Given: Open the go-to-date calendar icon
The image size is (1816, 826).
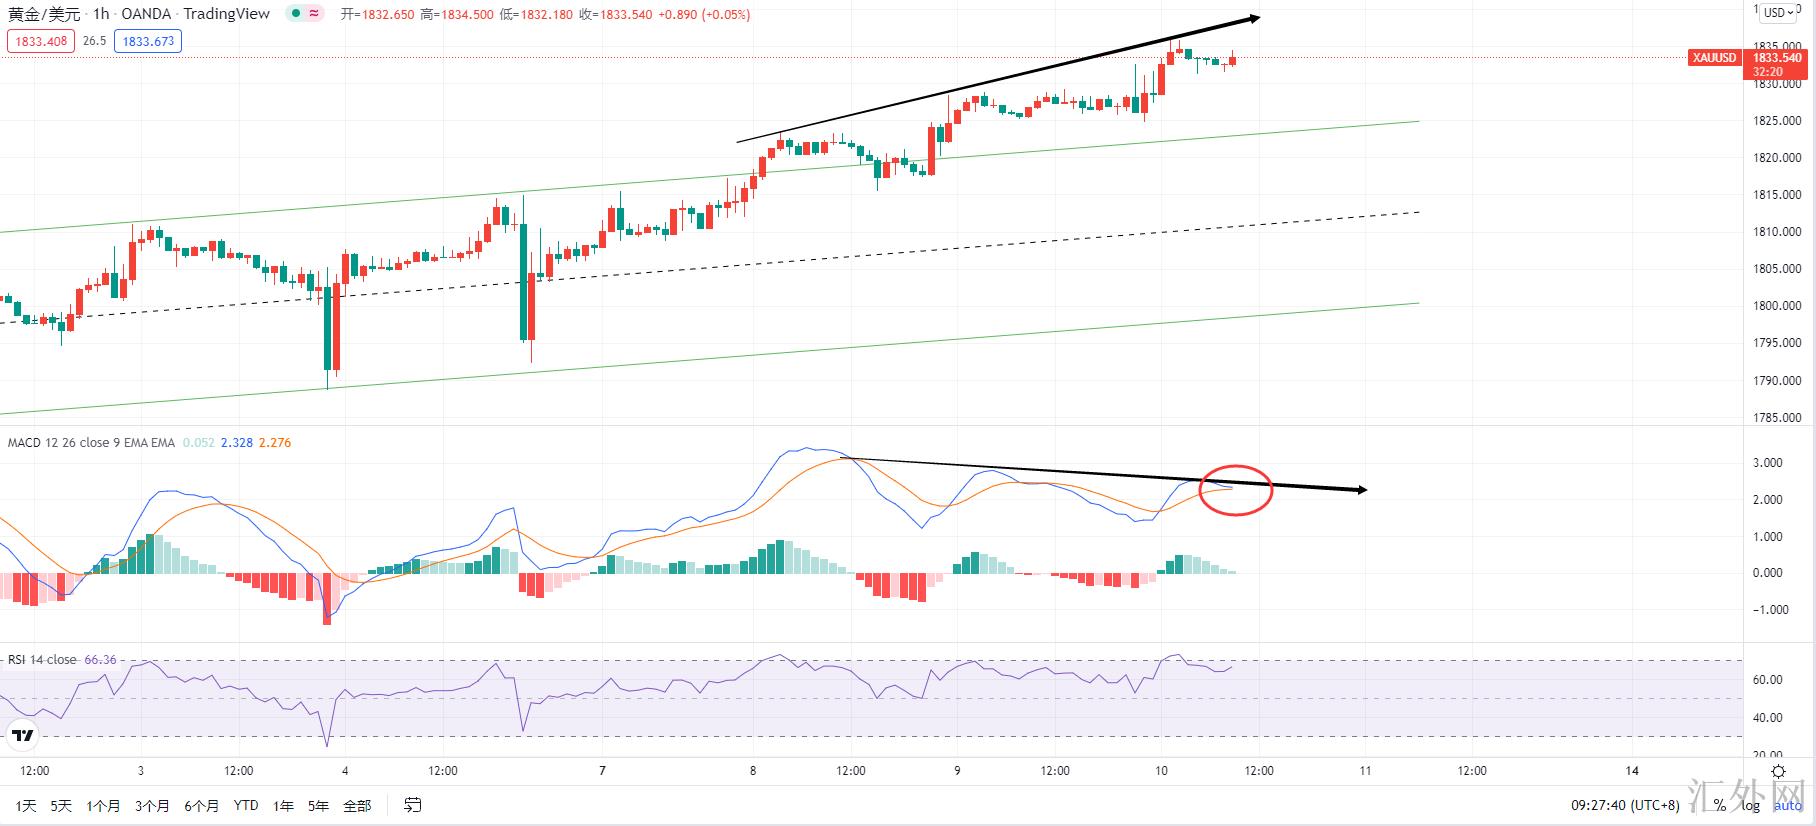Looking at the screenshot, I should click(412, 805).
